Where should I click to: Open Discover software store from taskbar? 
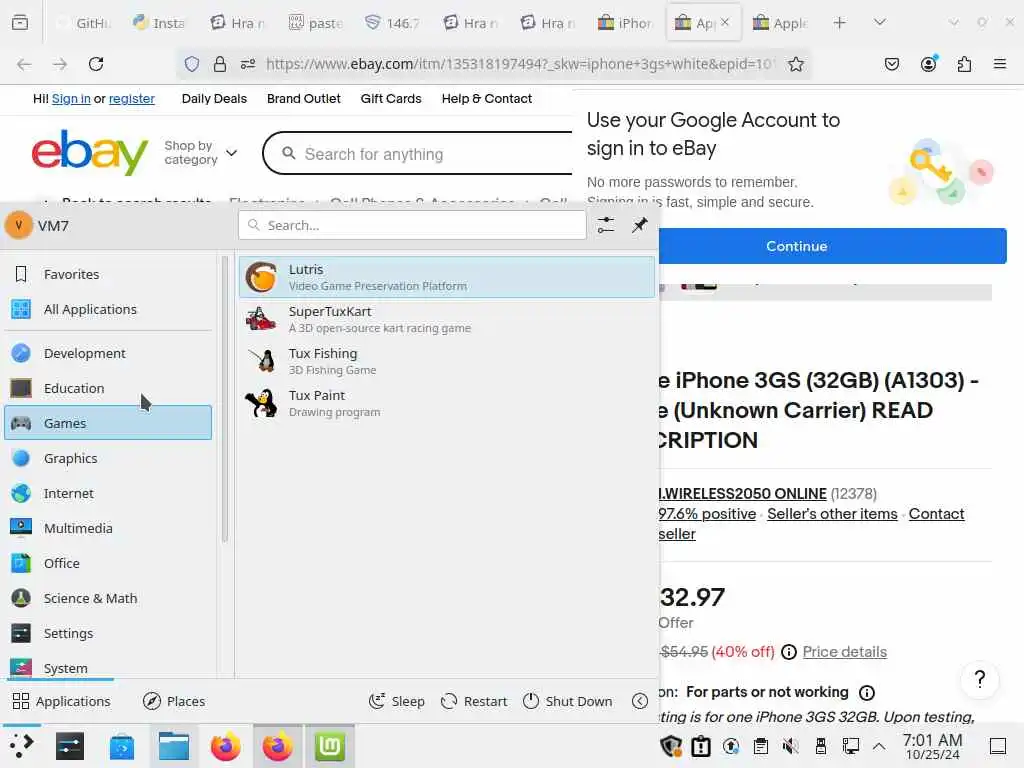click(x=121, y=746)
